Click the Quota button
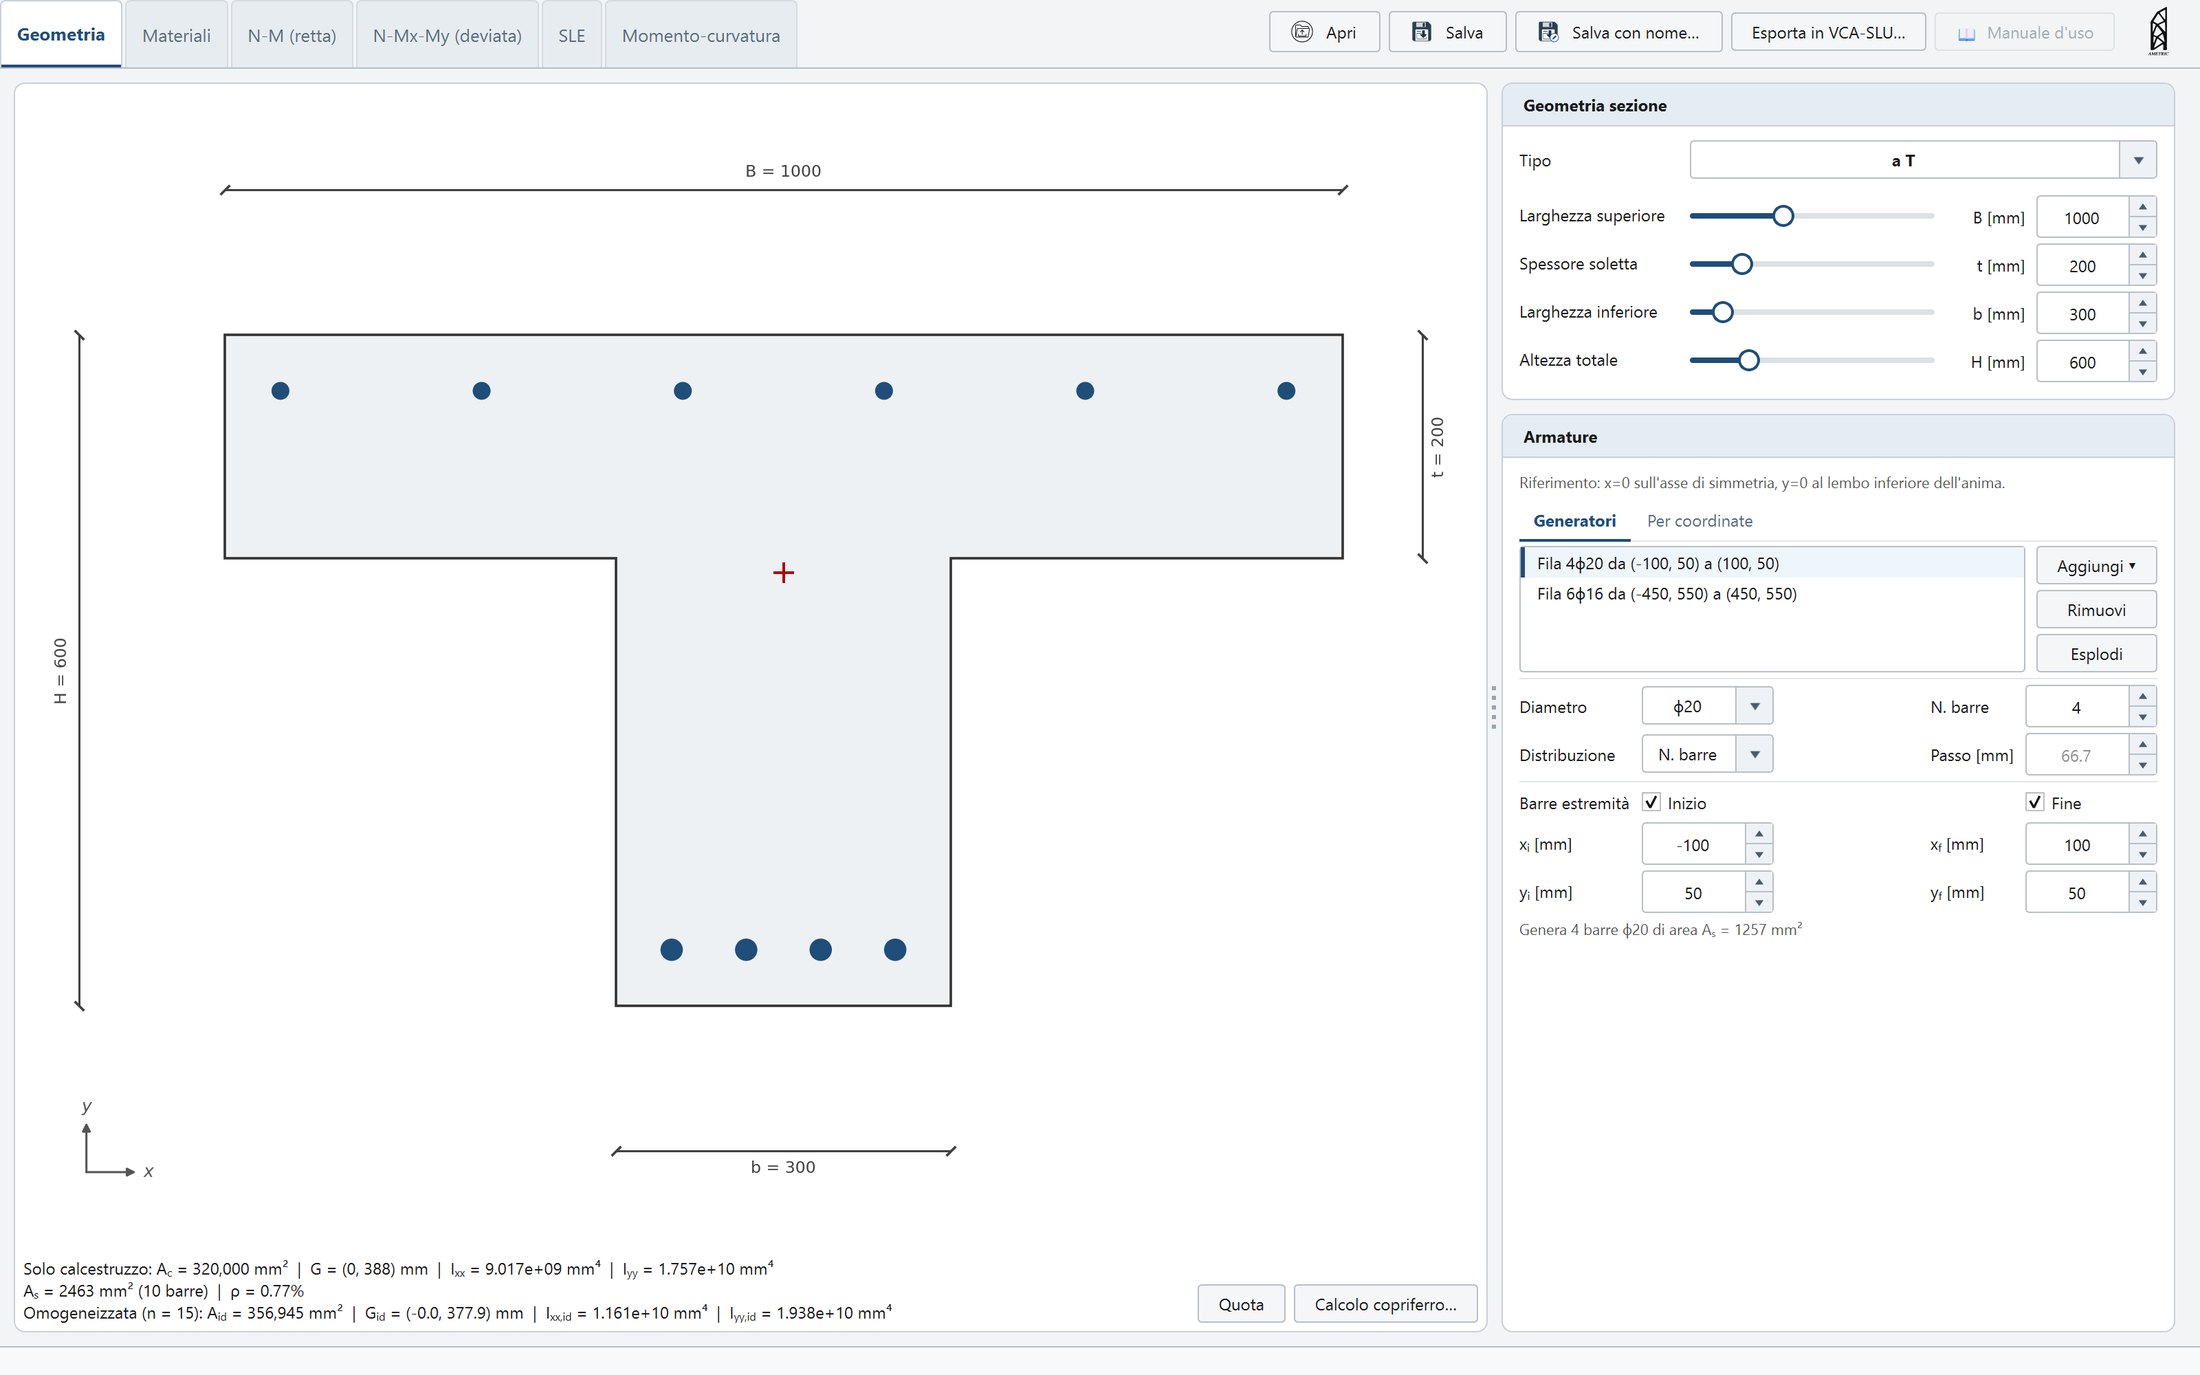The image size is (2200, 1375). coord(1241,1304)
